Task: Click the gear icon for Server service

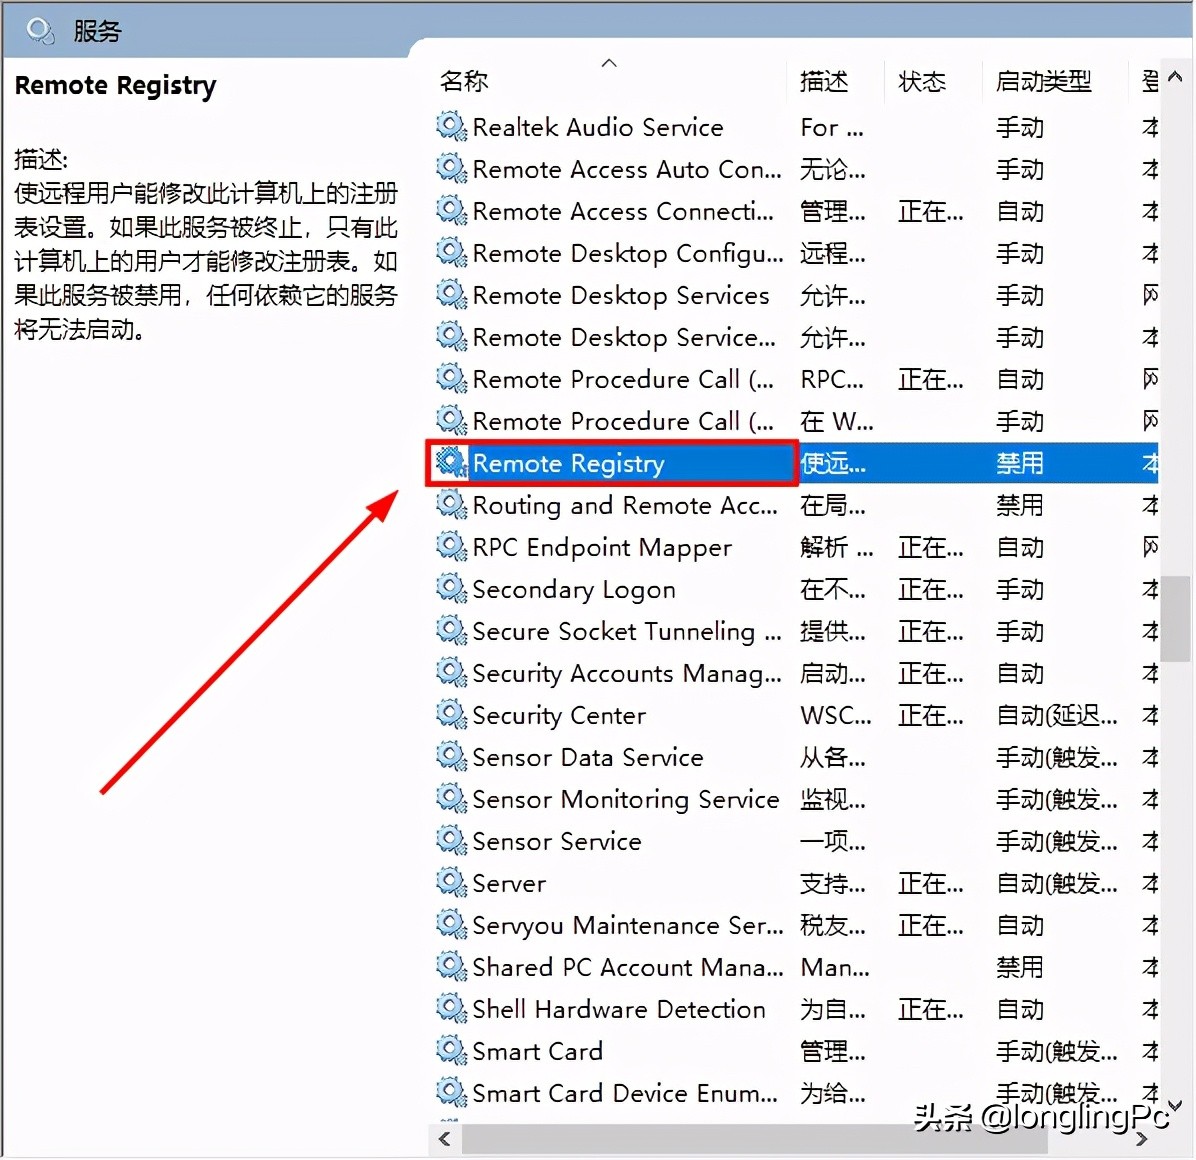Action: pyautogui.click(x=451, y=882)
